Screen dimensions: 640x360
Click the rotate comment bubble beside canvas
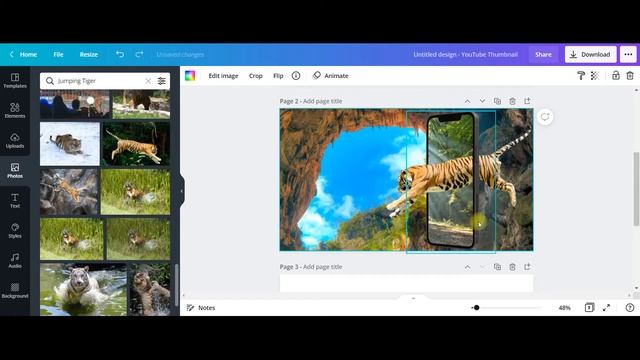pyautogui.click(x=544, y=117)
